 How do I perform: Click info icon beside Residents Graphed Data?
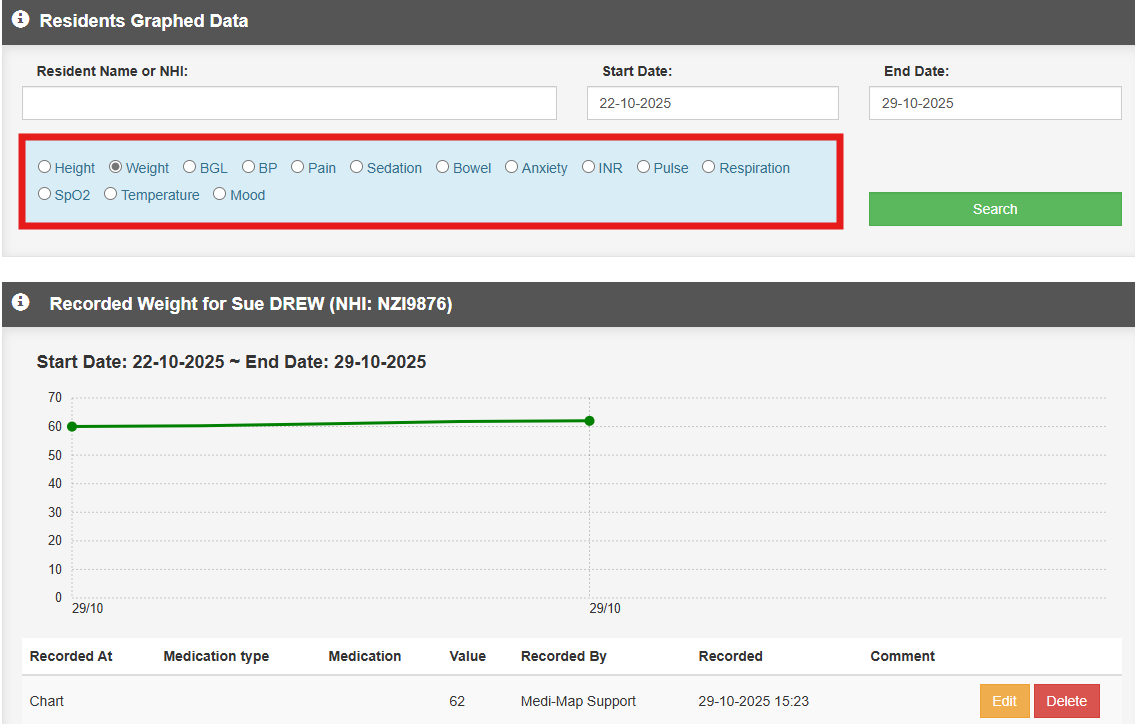coord(20,20)
